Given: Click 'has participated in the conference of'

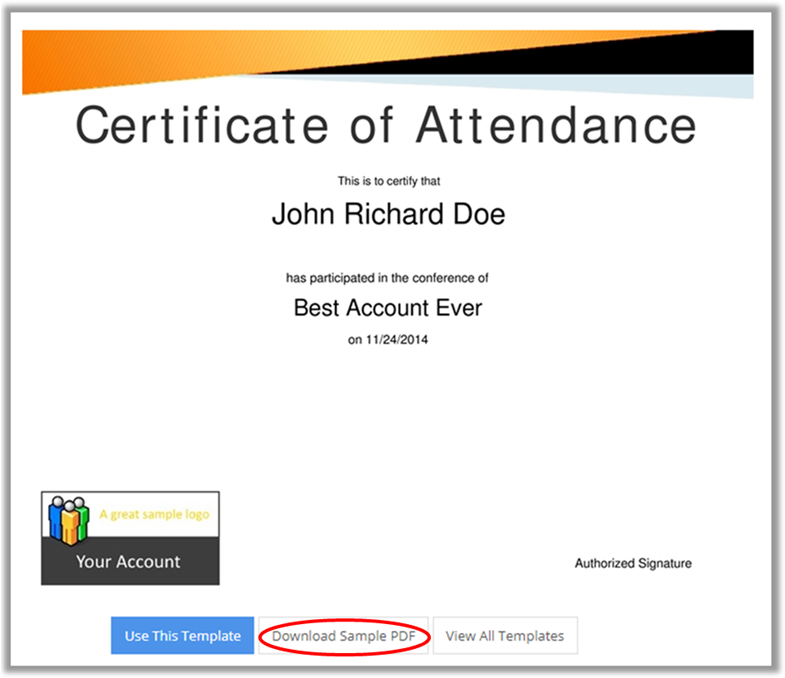Looking at the screenshot, I should (x=387, y=278).
